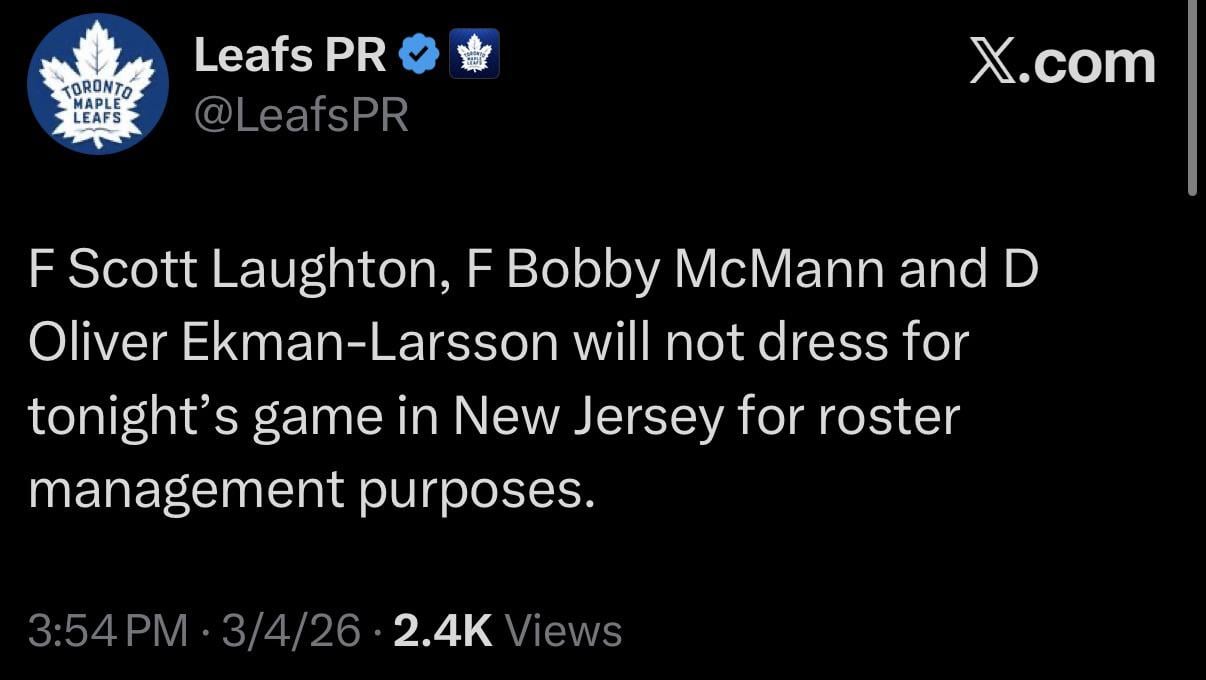Open the @LeafsPR handle
Image resolution: width=1206 pixels, height=680 pixels.
click(300, 113)
